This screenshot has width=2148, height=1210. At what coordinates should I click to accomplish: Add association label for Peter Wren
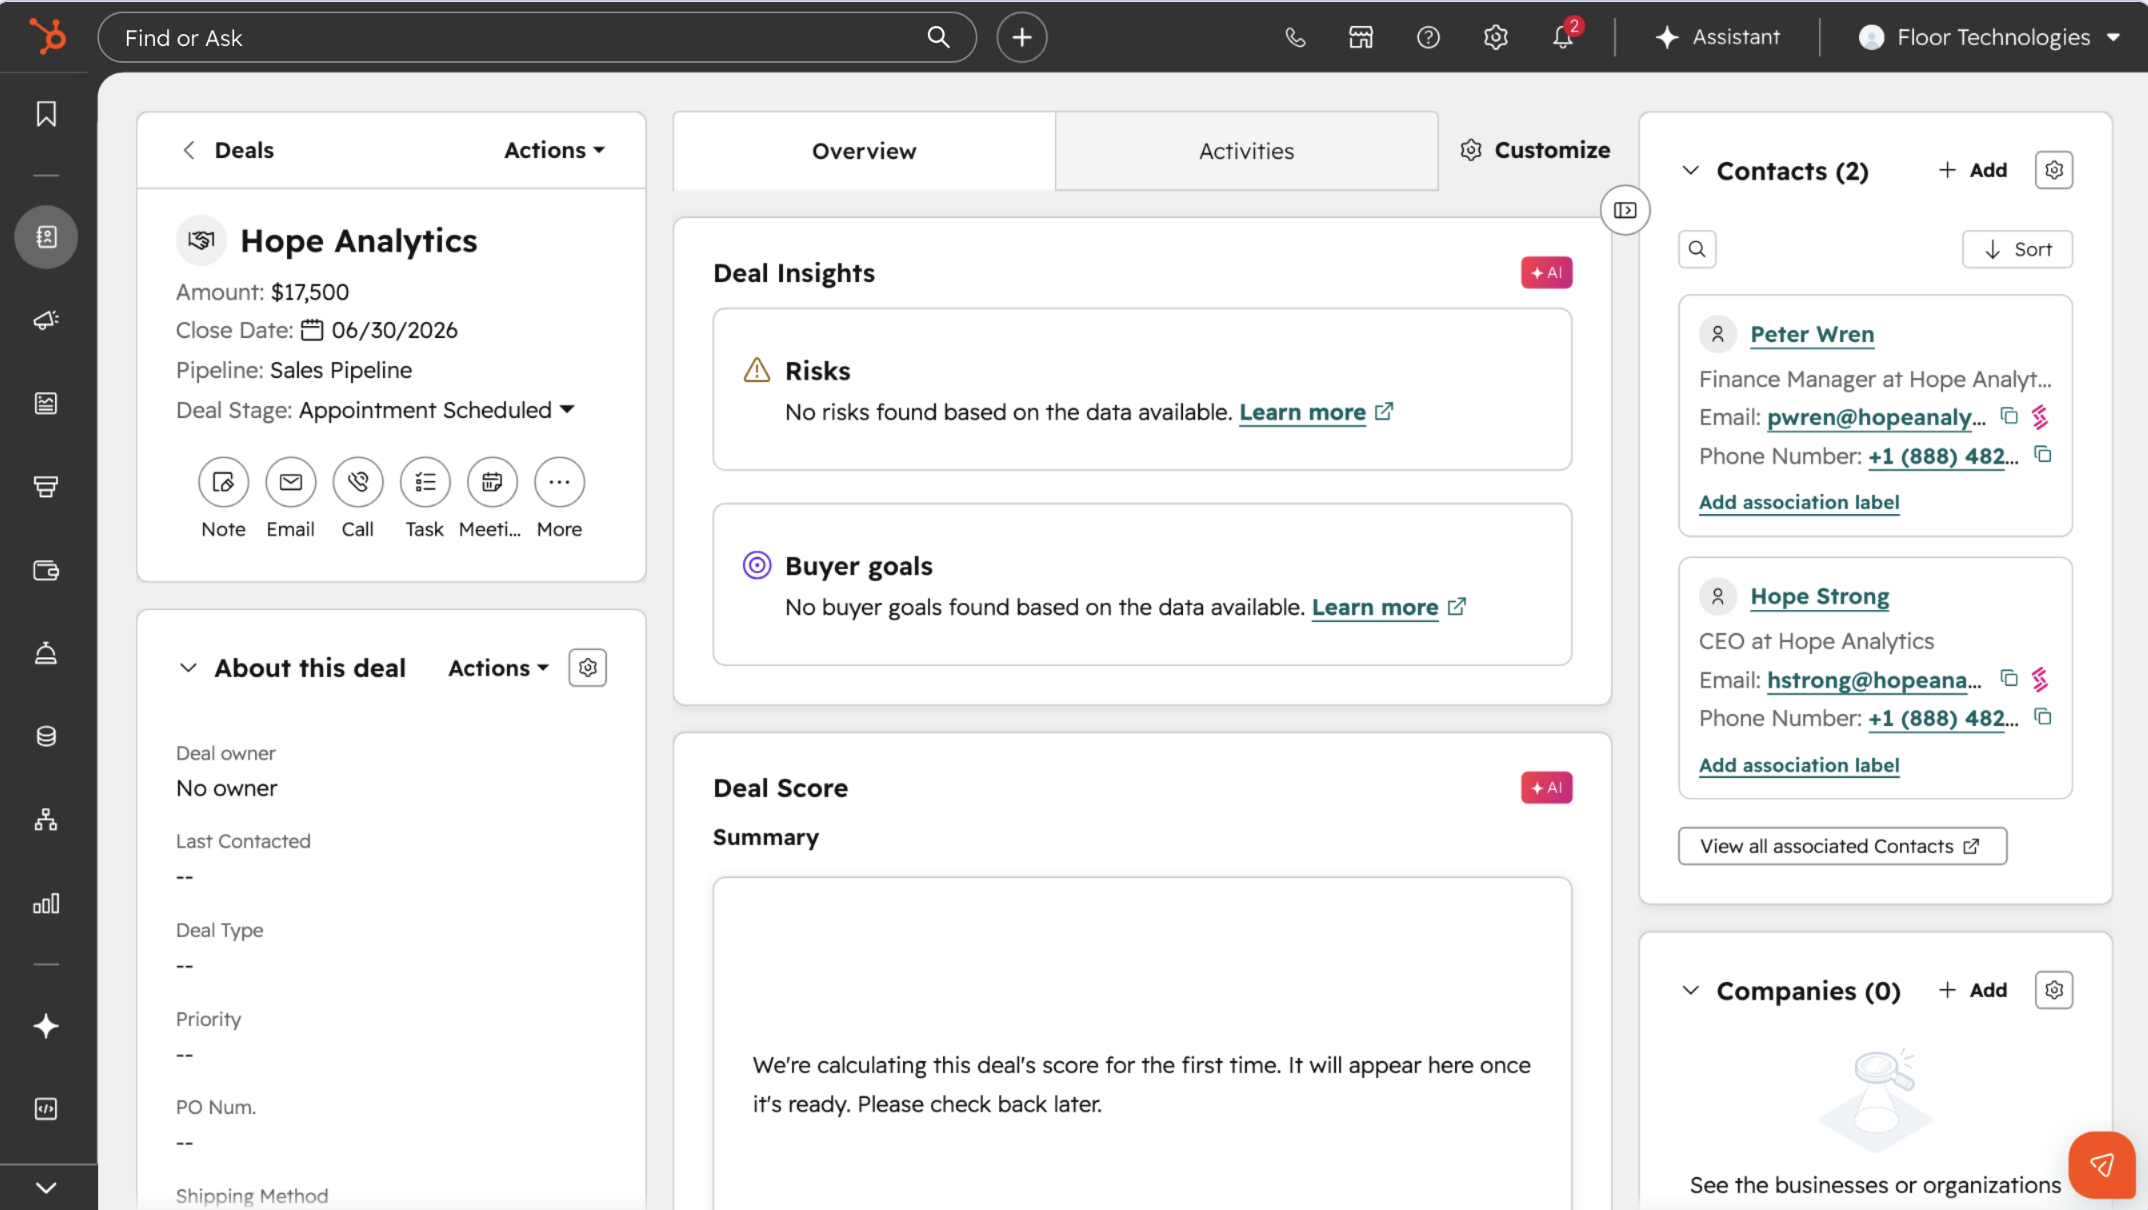point(1799,502)
